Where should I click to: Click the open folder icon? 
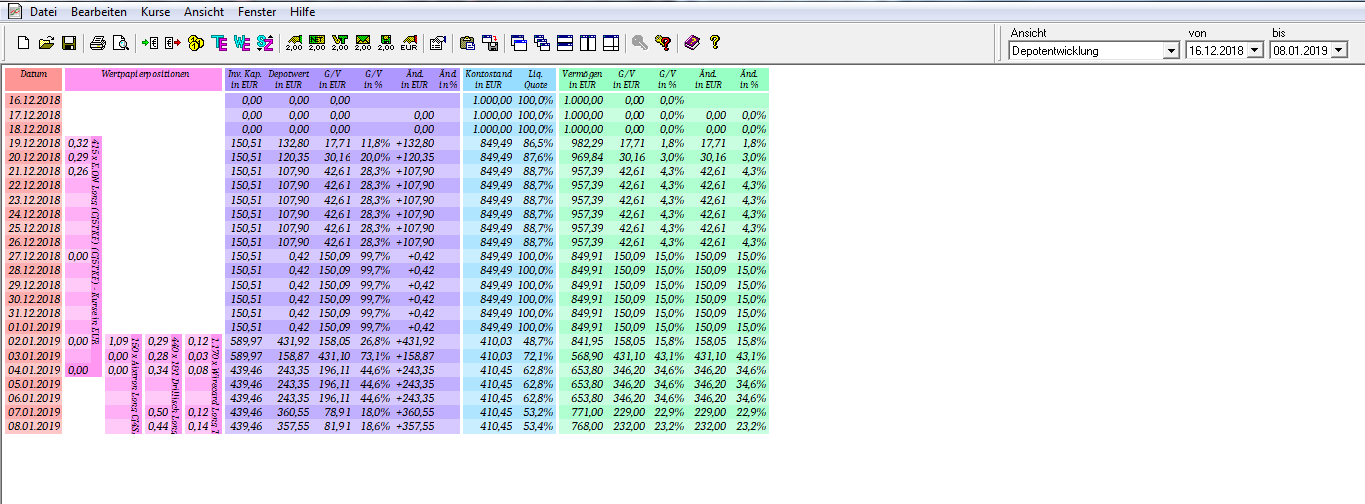pos(46,43)
